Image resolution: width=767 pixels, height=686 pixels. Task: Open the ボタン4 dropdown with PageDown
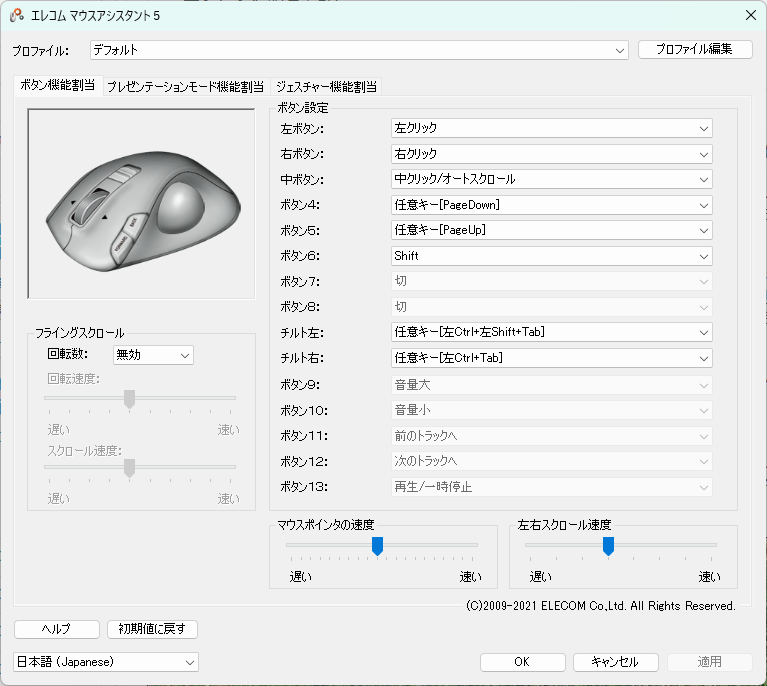coord(552,205)
